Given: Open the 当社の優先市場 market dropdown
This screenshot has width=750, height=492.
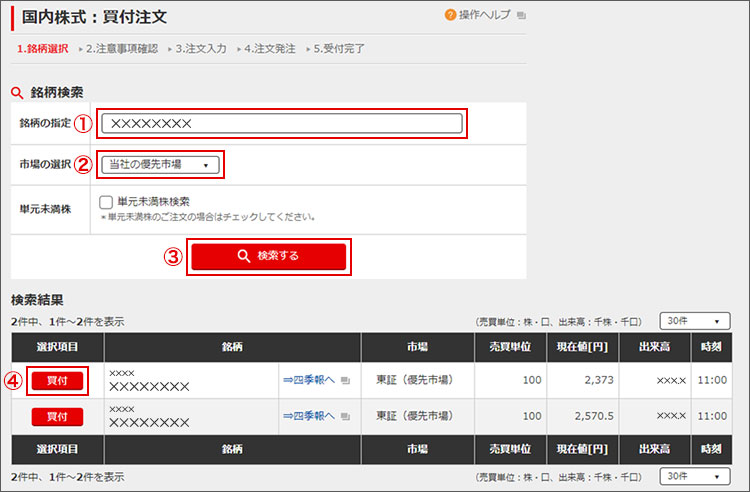Looking at the screenshot, I should [159, 164].
